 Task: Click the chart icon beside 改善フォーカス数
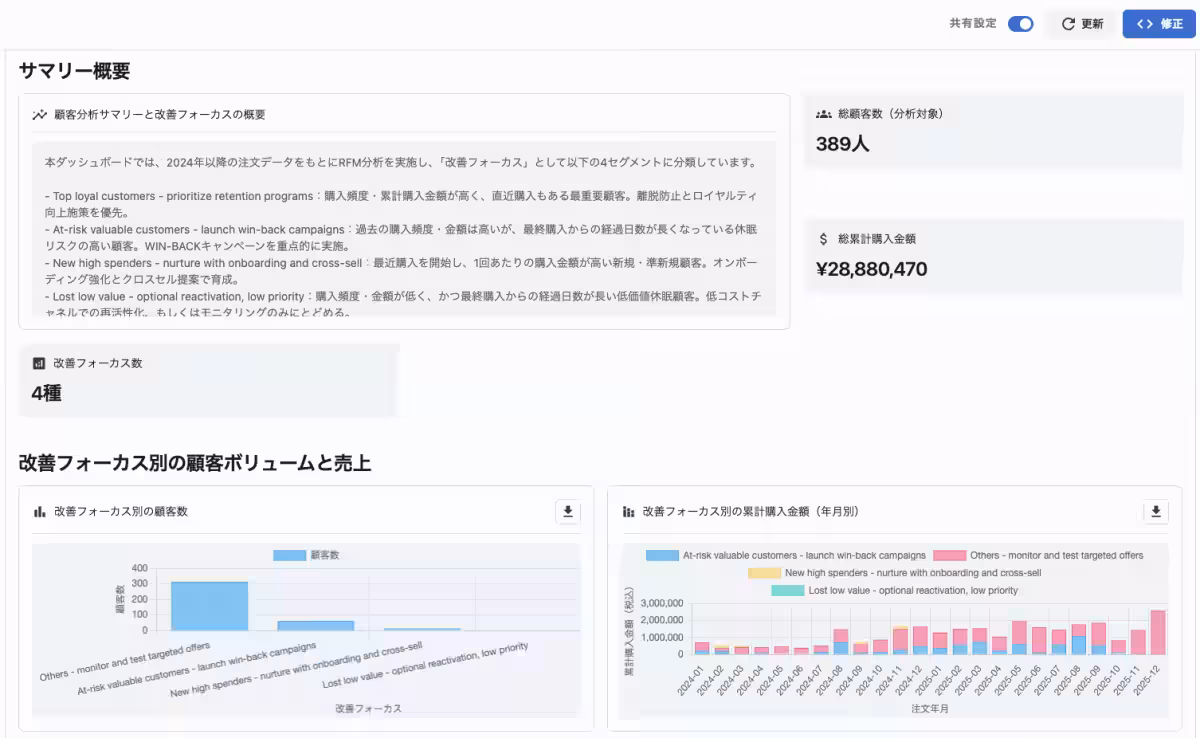[39, 363]
